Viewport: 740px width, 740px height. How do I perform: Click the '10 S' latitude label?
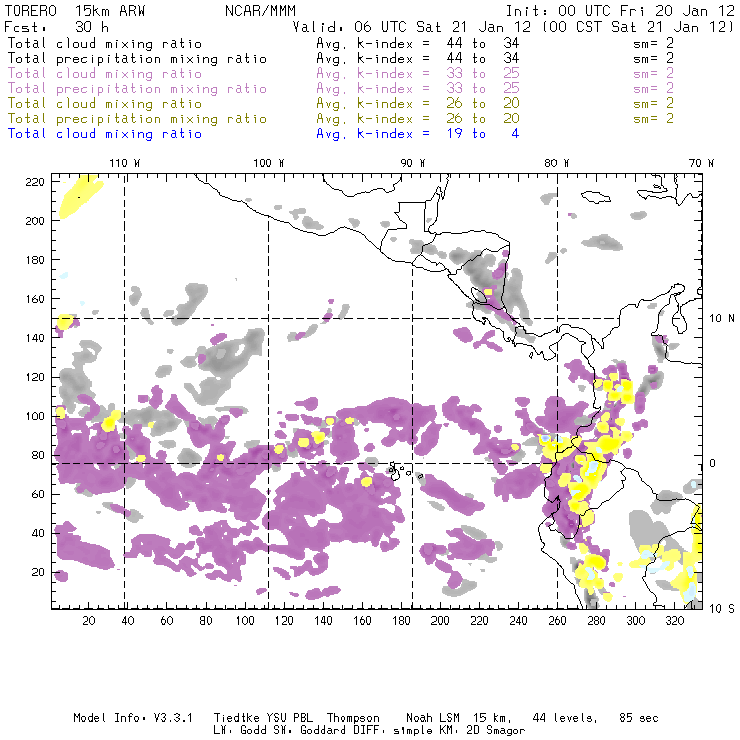pos(722,609)
